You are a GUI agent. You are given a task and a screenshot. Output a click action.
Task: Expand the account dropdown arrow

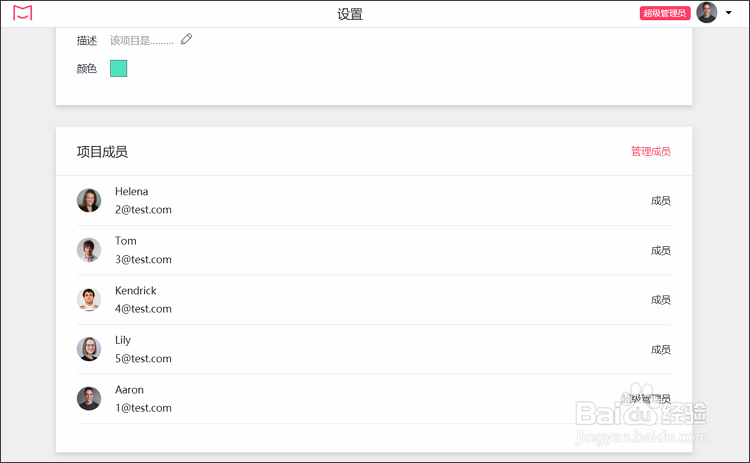coord(729,13)
